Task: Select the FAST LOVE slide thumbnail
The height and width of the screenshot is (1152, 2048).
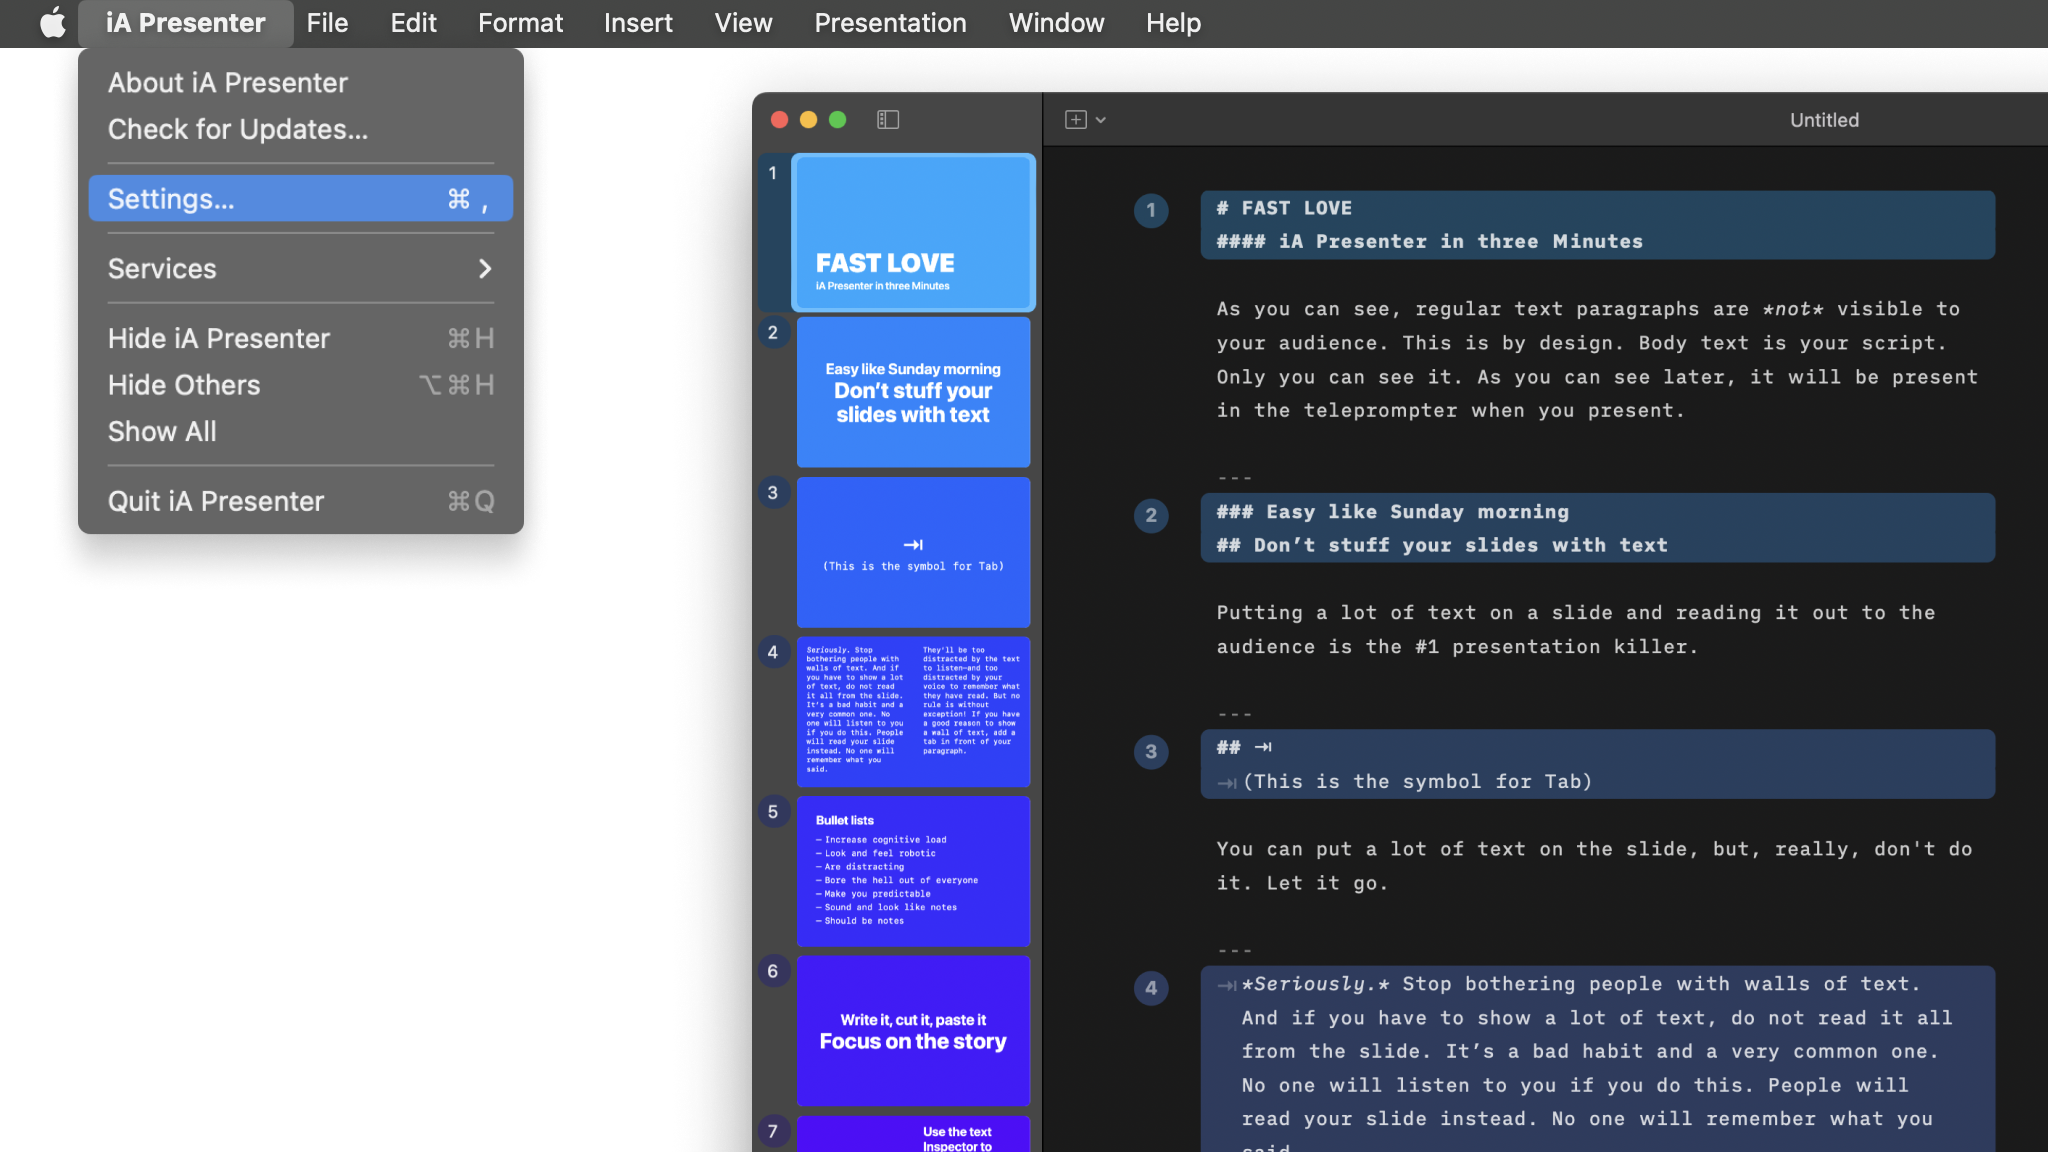Action: pyautogui.click(x=913, y=232)
